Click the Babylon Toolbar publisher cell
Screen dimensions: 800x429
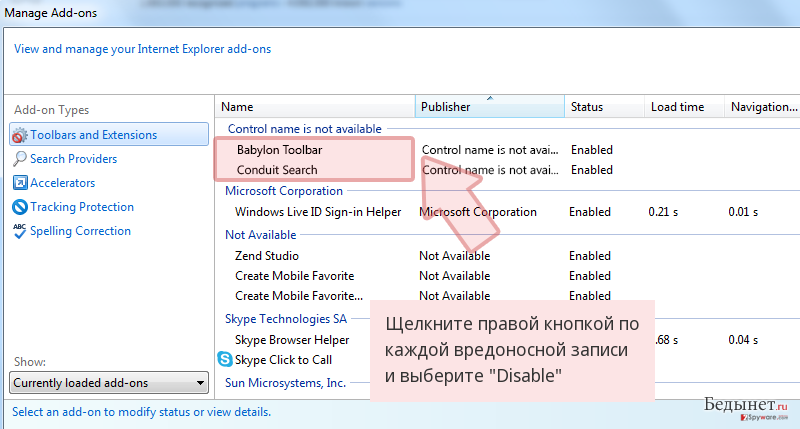coord(490,150)
